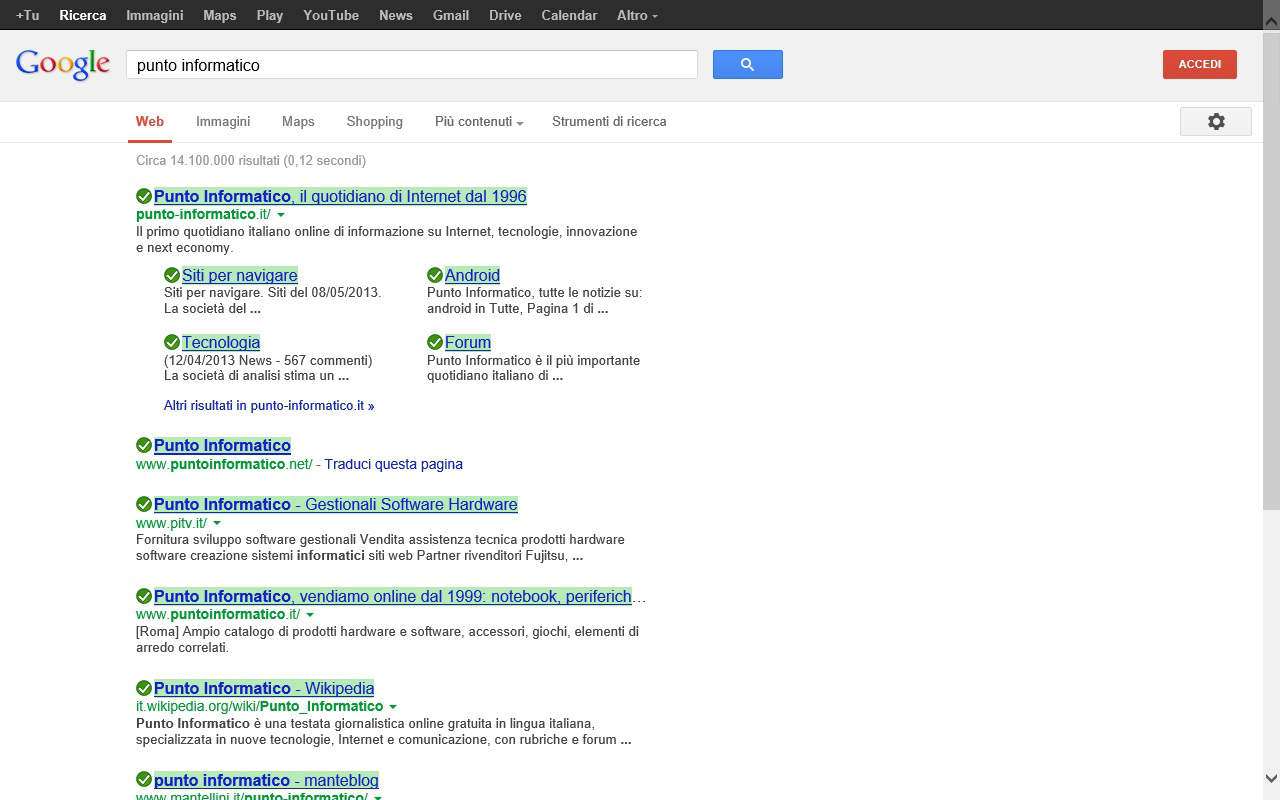Click the scrollbar down arrow

coord(1271,778)
